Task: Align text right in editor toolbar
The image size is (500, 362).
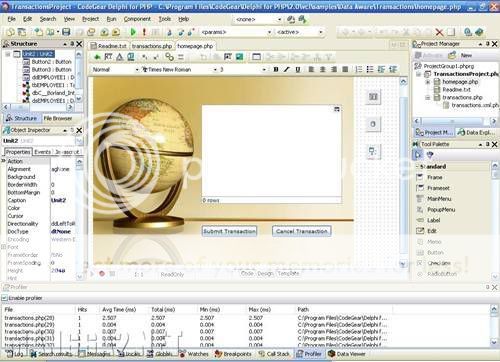Action: [x=334, y=69]
